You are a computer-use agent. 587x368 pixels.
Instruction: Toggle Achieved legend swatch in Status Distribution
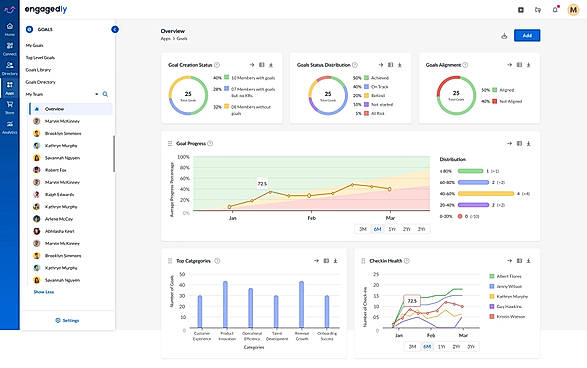[x=367, y=78]
